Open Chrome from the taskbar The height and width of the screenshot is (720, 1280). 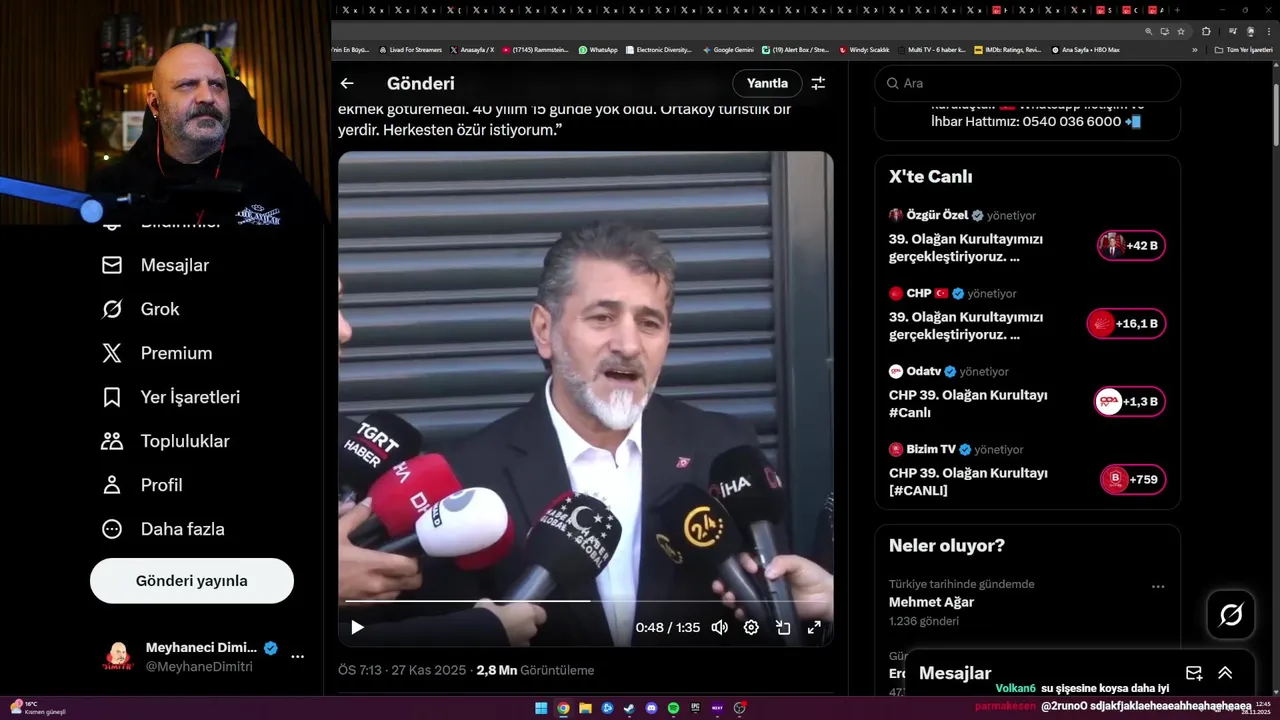click(564, 708)
